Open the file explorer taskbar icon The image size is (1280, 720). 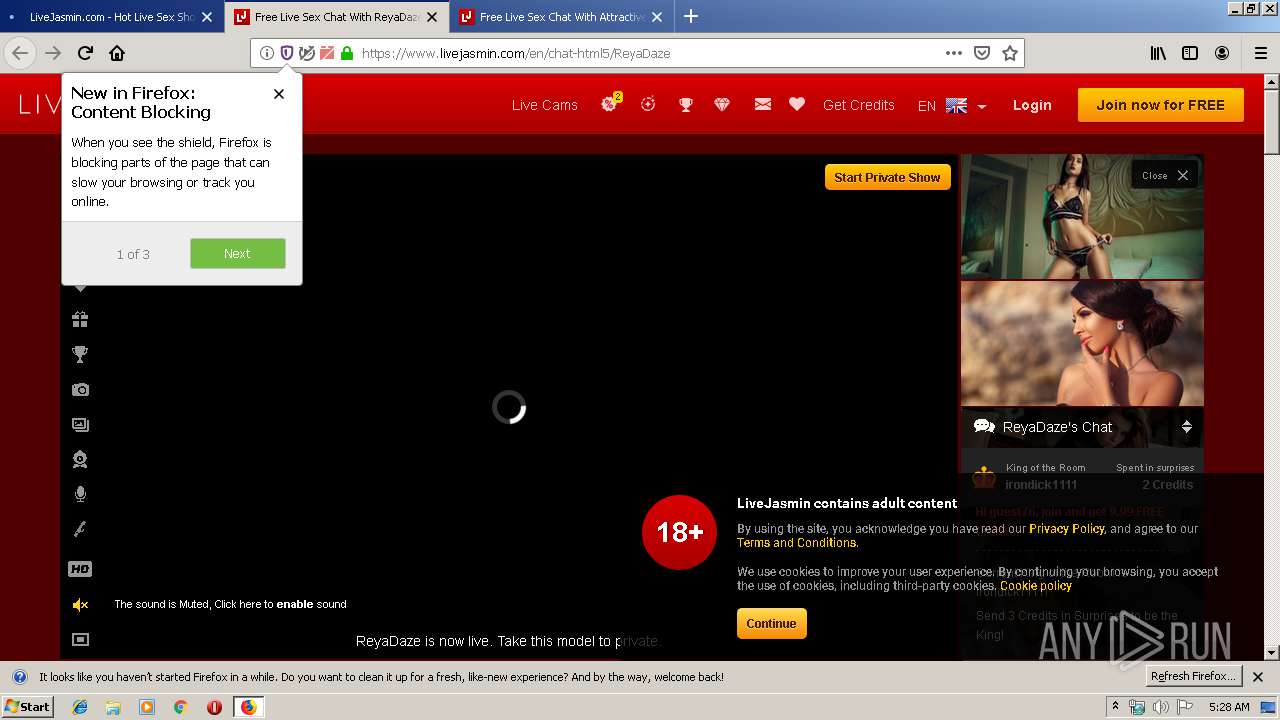[x=113, y=707]
